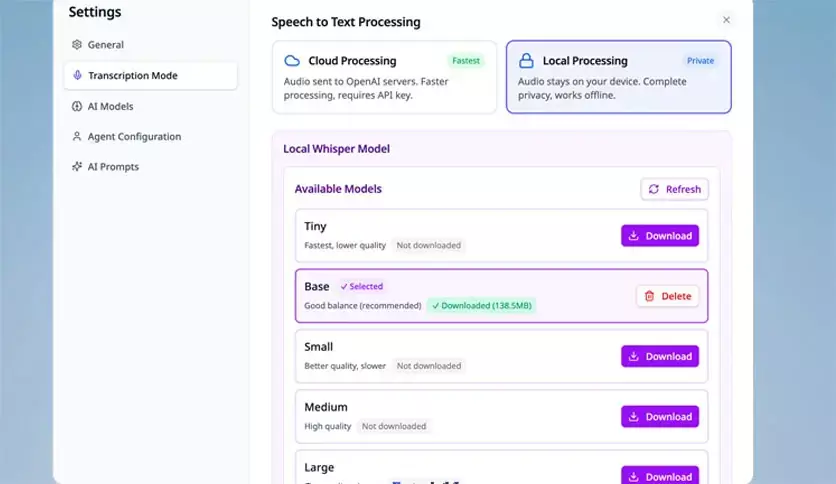The width and height of the screenshot is (836, 484).
Task: Click the lock icon in Local Processing
Action: pyautogui.click(x=526, y=61)
